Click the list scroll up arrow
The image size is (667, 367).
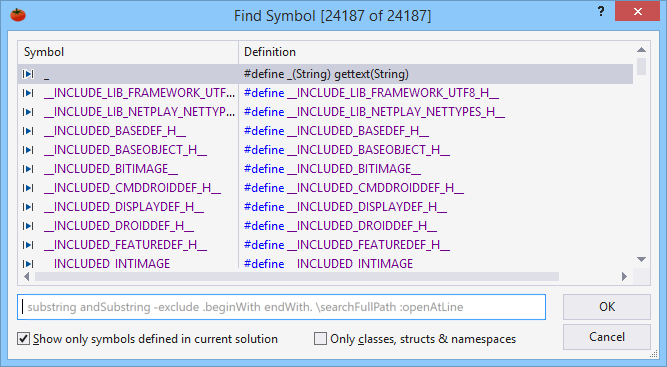click(641, 50)
